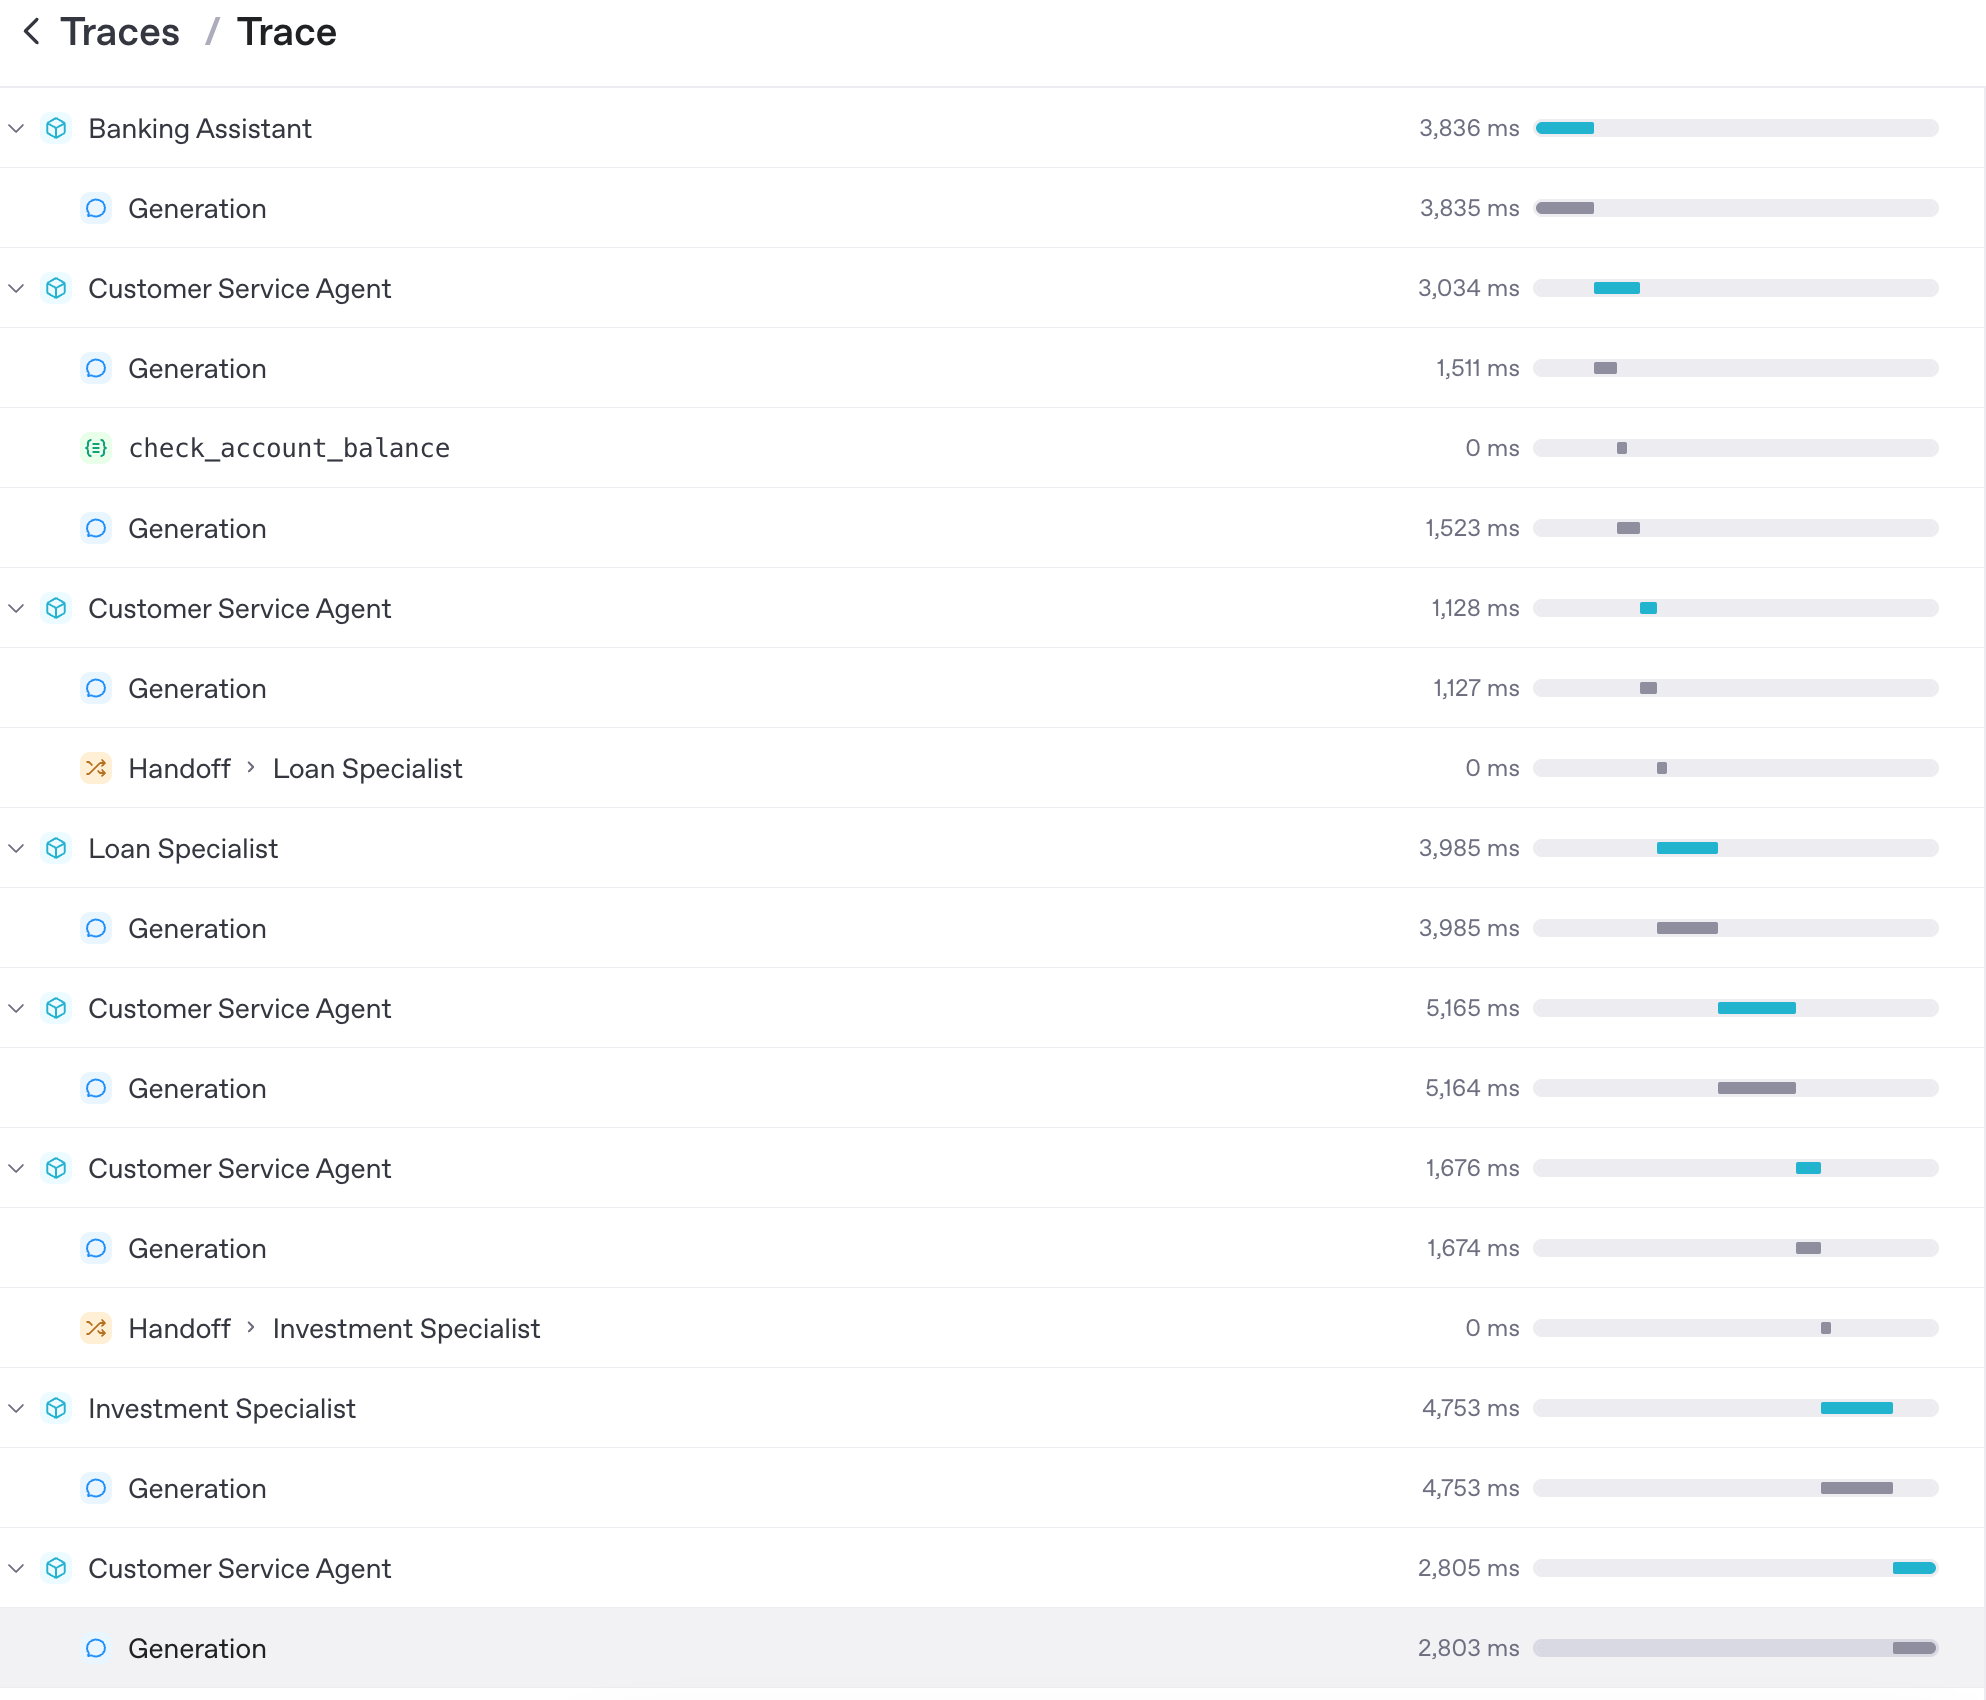Image resolution: width=1986 pixels, height=1700 pixels.
Task: Click the Banking Assistant agent icon
Action: [57, 128]
